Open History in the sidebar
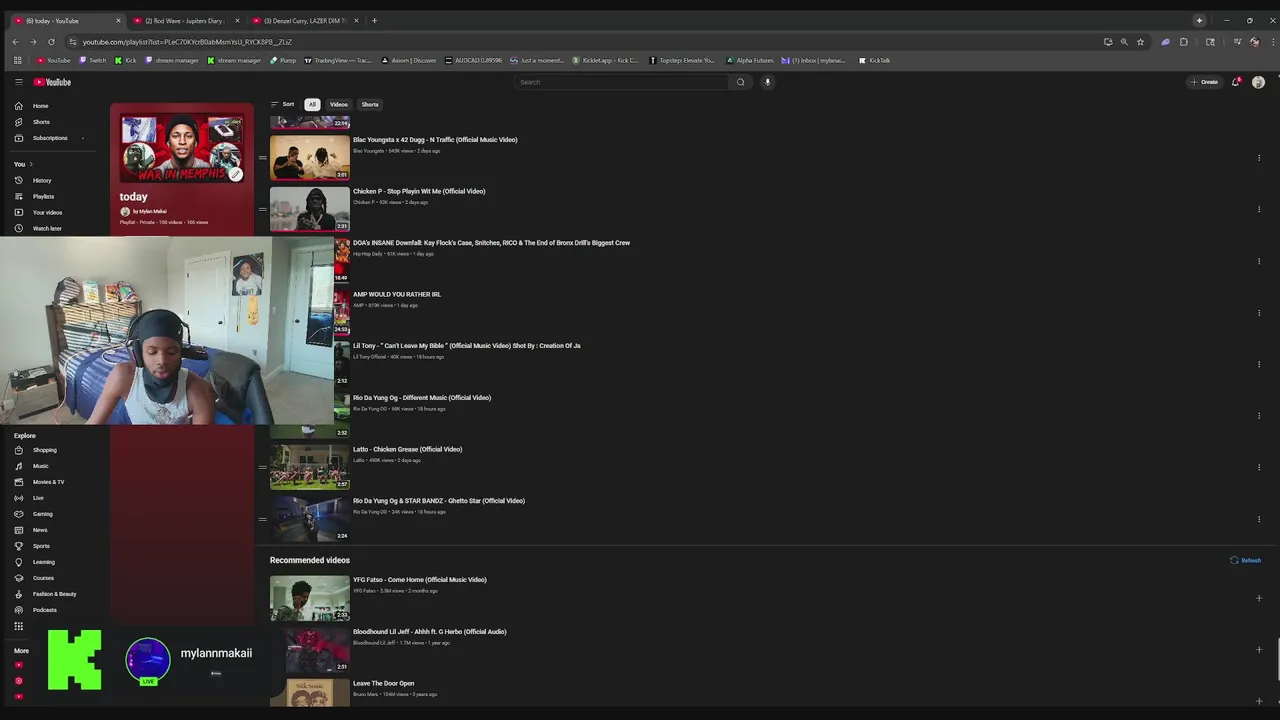Image resolution: width=1280 pixels, height=720 pixels. (x=42, y=180)
